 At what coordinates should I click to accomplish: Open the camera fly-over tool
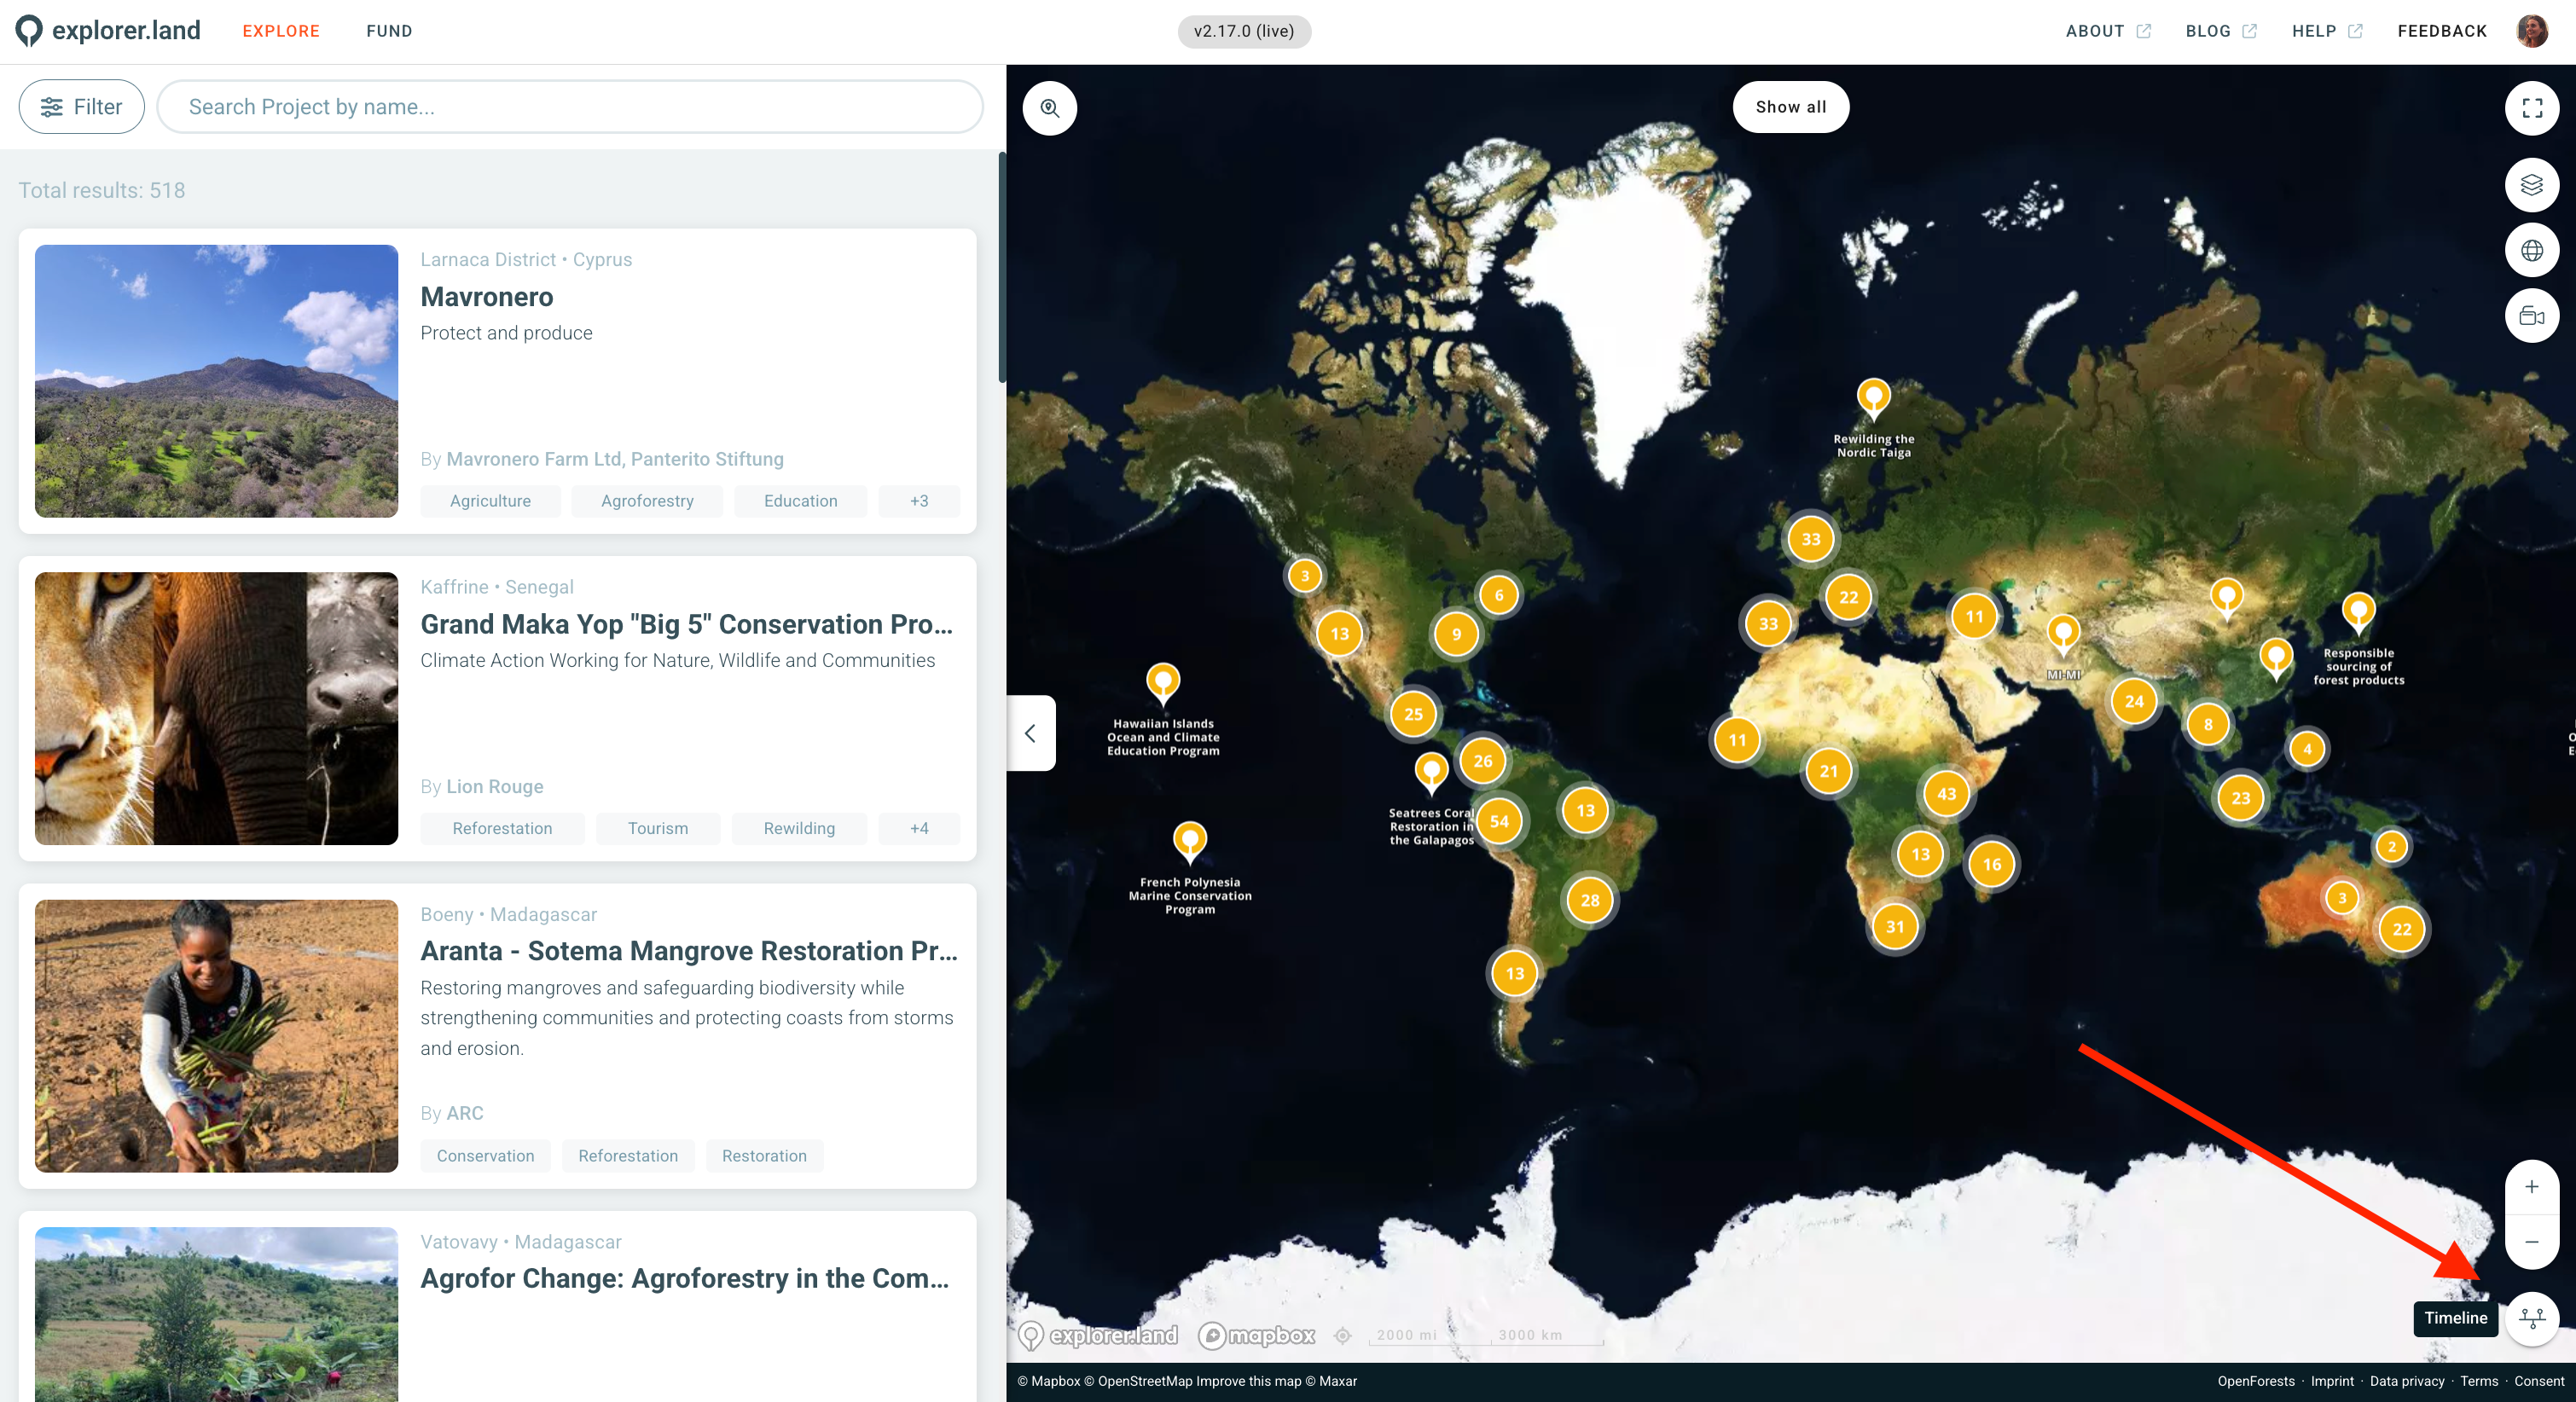click(2532, 317)
